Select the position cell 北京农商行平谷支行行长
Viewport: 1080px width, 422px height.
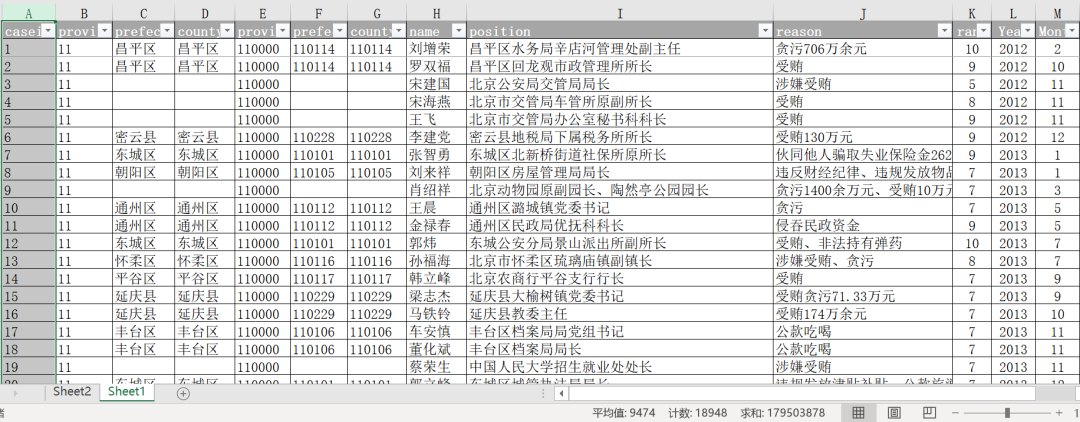(620, 278)
